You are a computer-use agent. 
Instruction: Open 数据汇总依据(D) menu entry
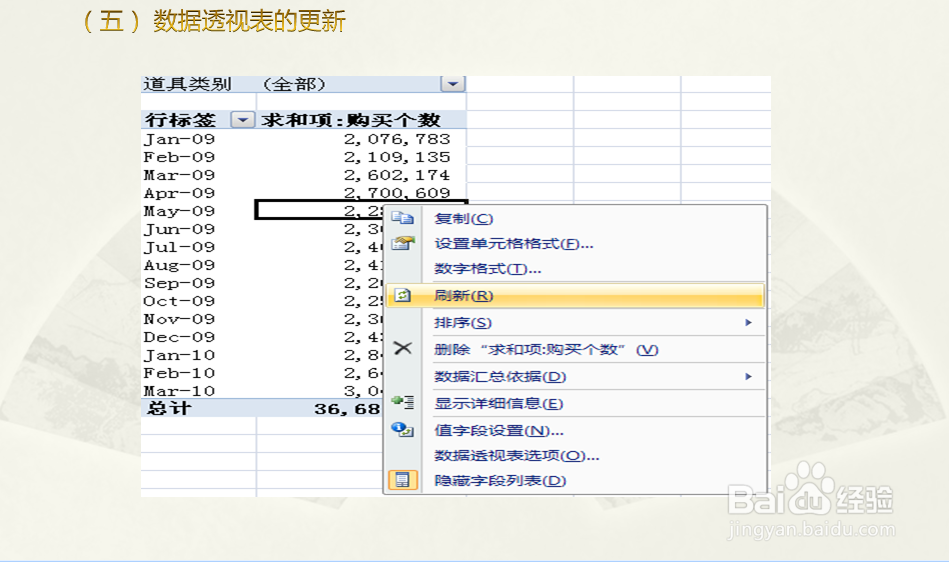pos(500,377)
